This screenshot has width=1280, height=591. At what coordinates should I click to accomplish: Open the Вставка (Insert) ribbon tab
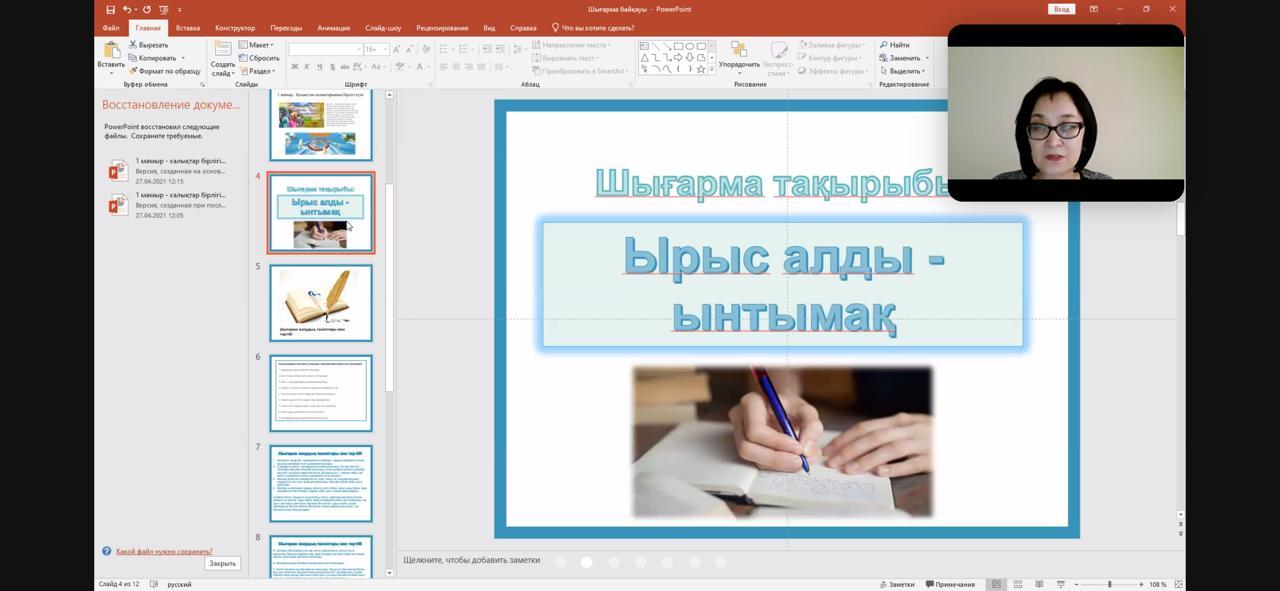(188, 28)
